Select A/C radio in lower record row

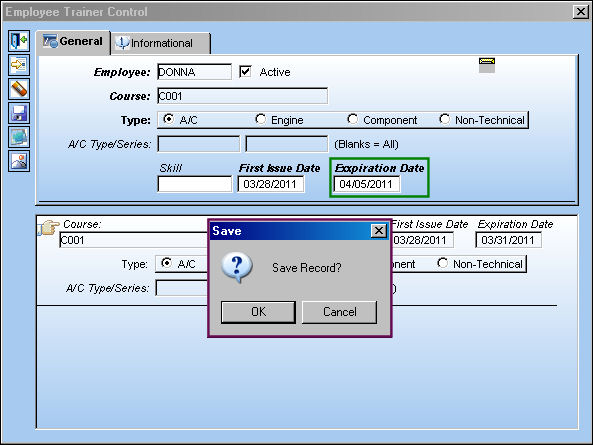166,263
